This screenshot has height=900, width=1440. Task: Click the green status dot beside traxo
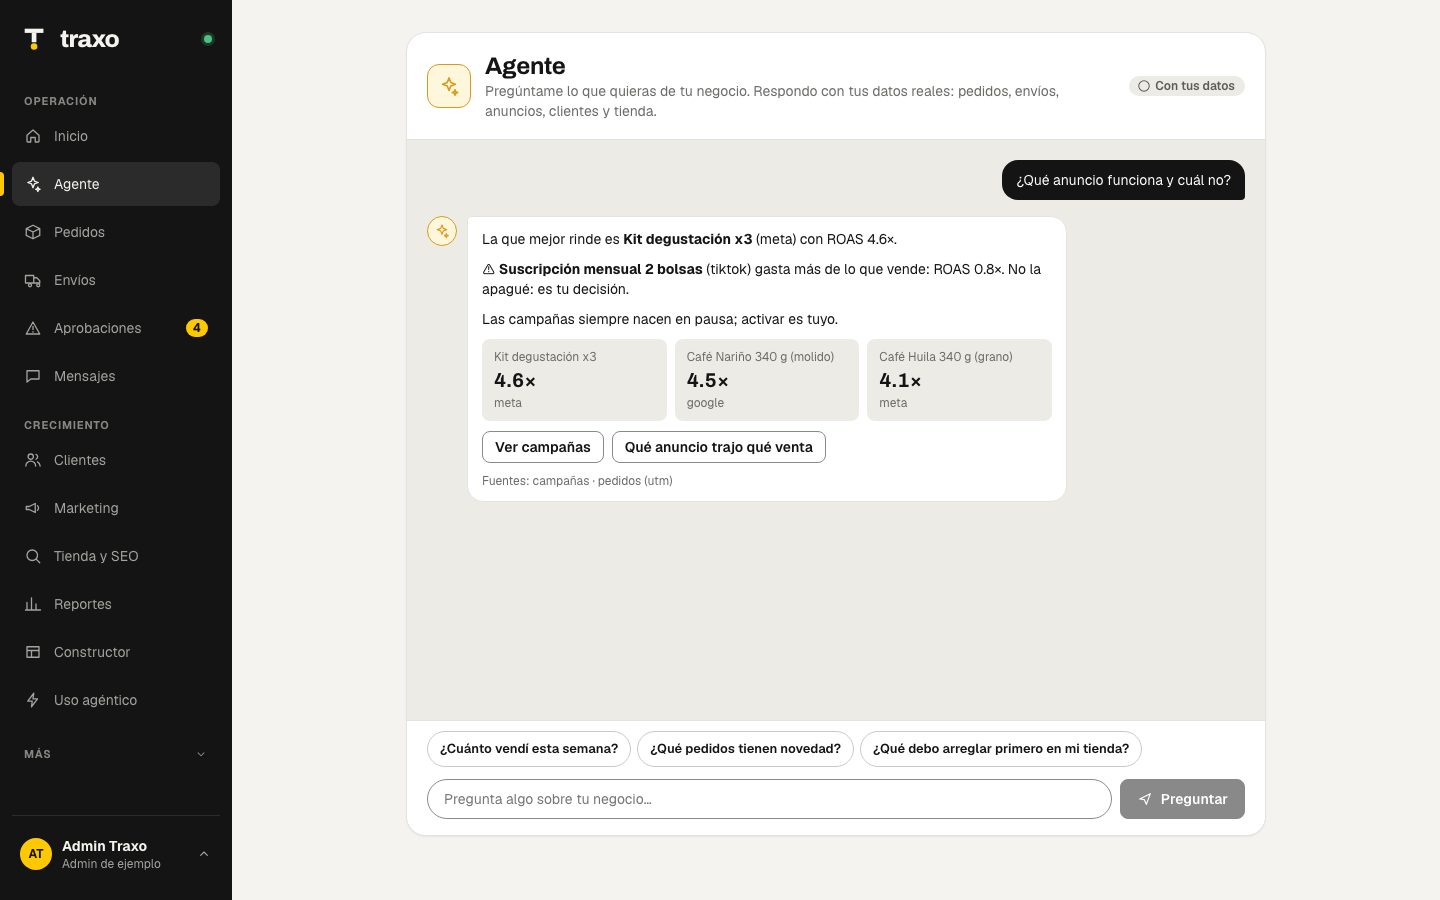coord(208,39)
